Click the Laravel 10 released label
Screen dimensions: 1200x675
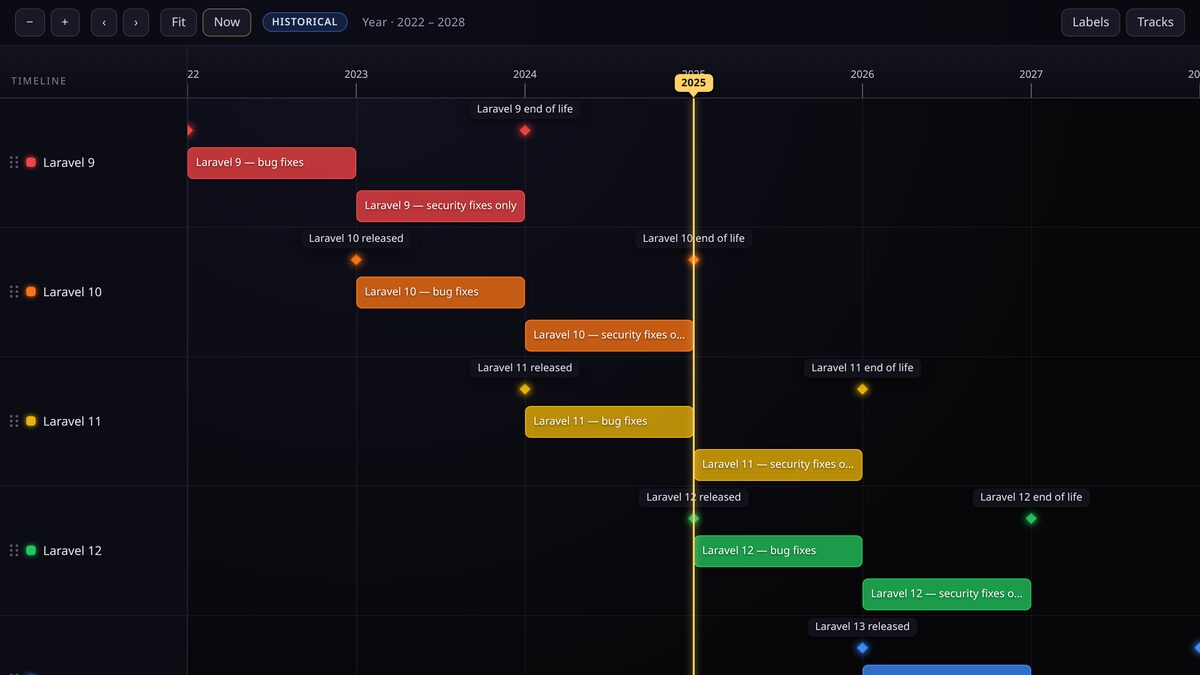(x=356, y=238)
